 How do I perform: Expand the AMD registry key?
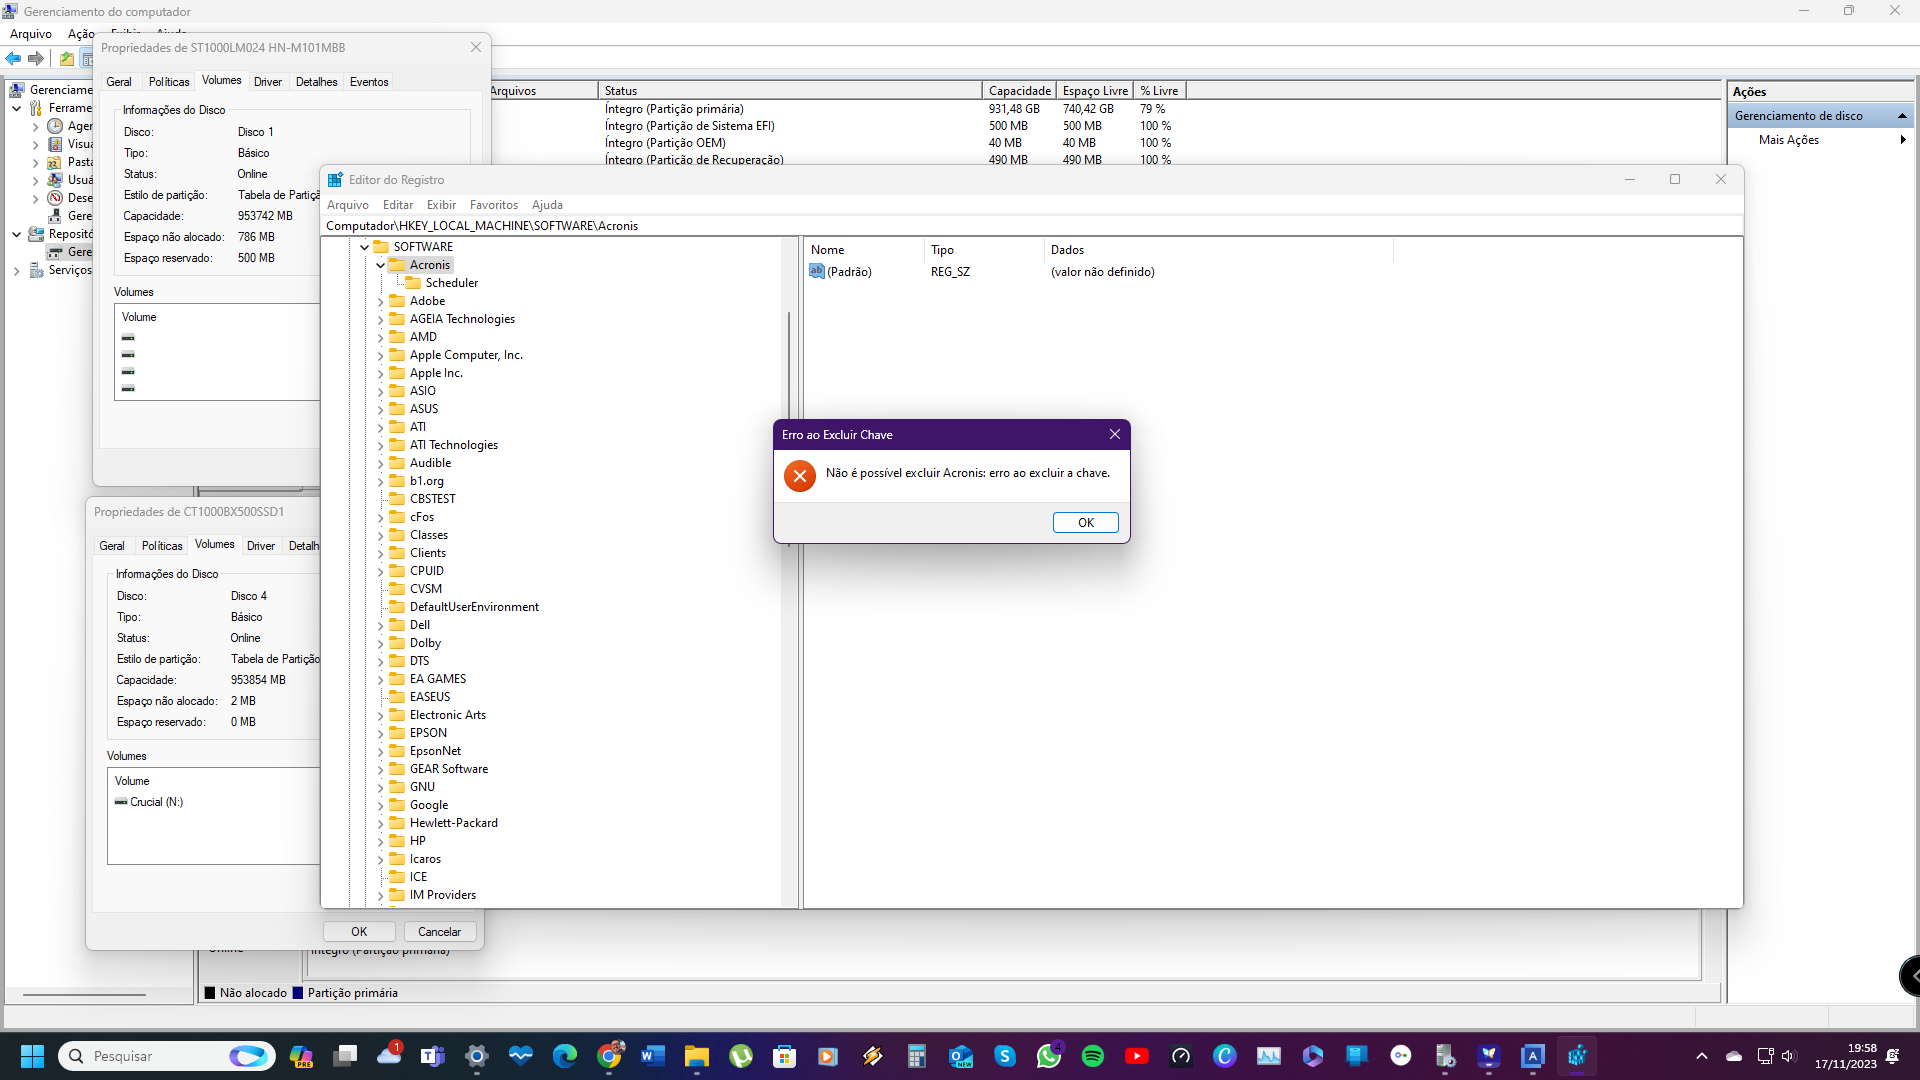(380, 337)
